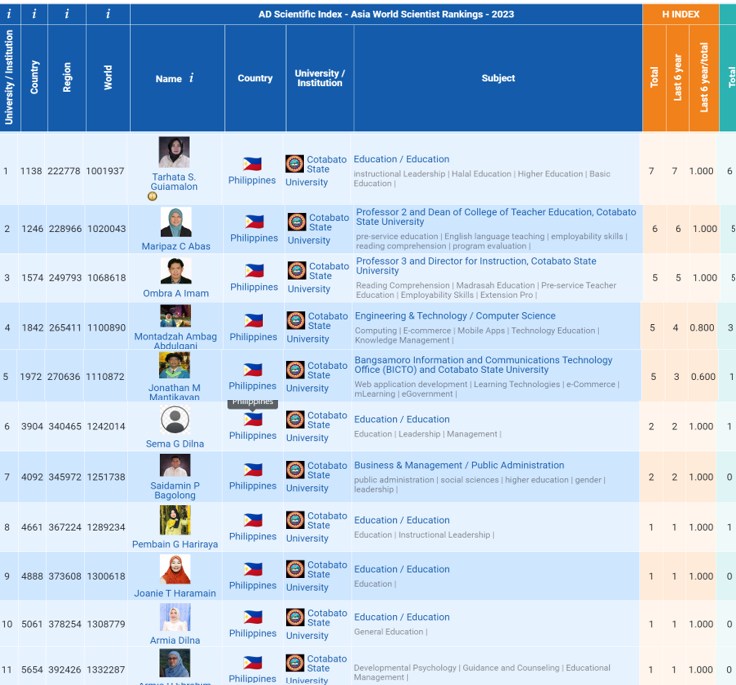Open Ombra A Imam profile photo
This screenshot has width=736, height=685.
(x=176, y=271)
